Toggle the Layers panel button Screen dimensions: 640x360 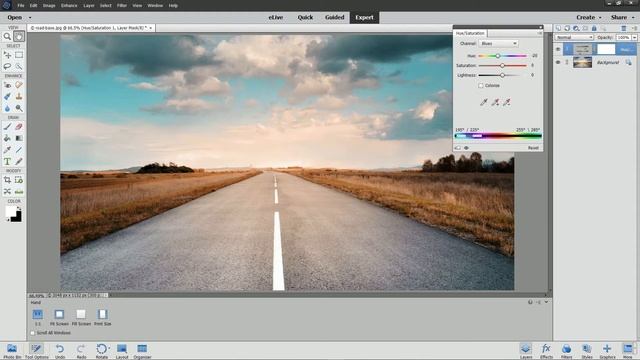click(526, 351)
